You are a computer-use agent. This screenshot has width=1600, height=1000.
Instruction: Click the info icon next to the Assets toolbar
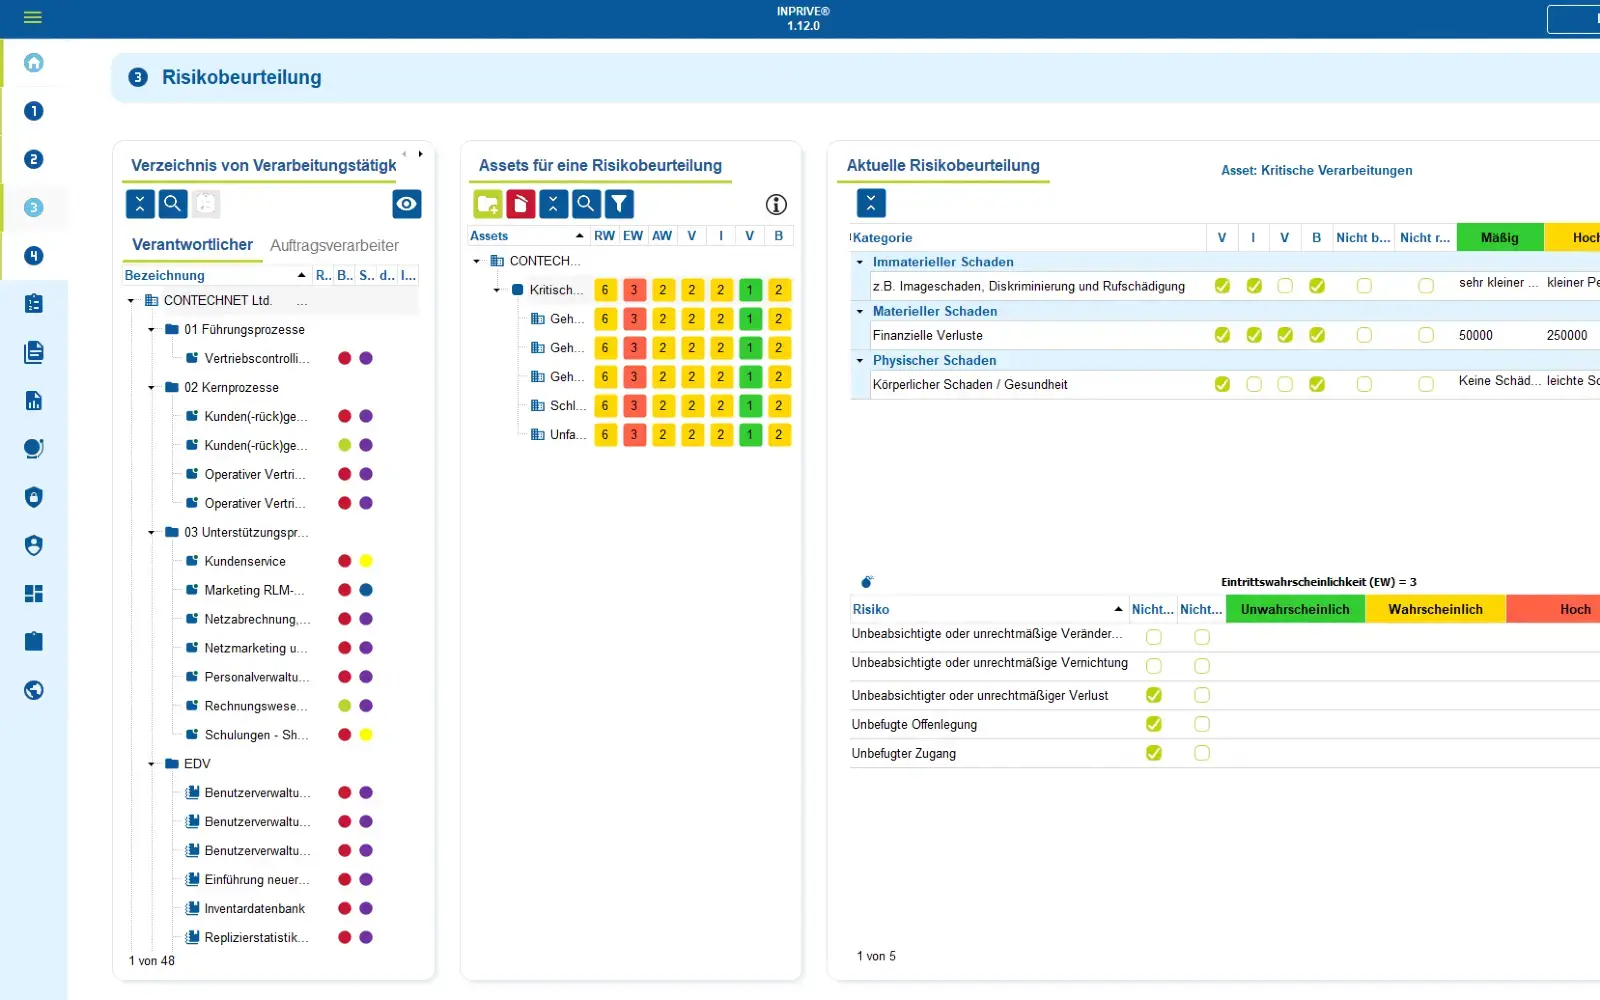[776, 204]
